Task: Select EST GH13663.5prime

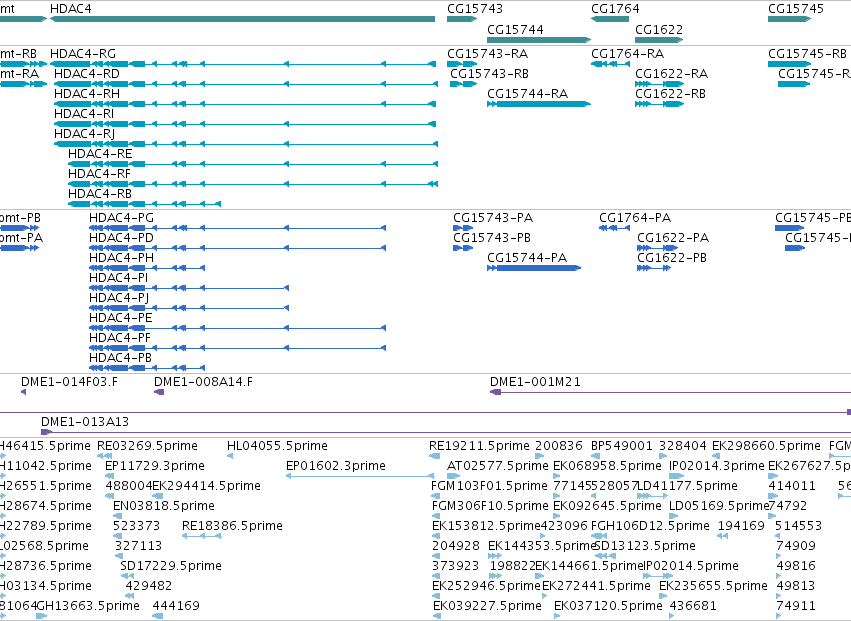Action: click(x=42, y=616)
